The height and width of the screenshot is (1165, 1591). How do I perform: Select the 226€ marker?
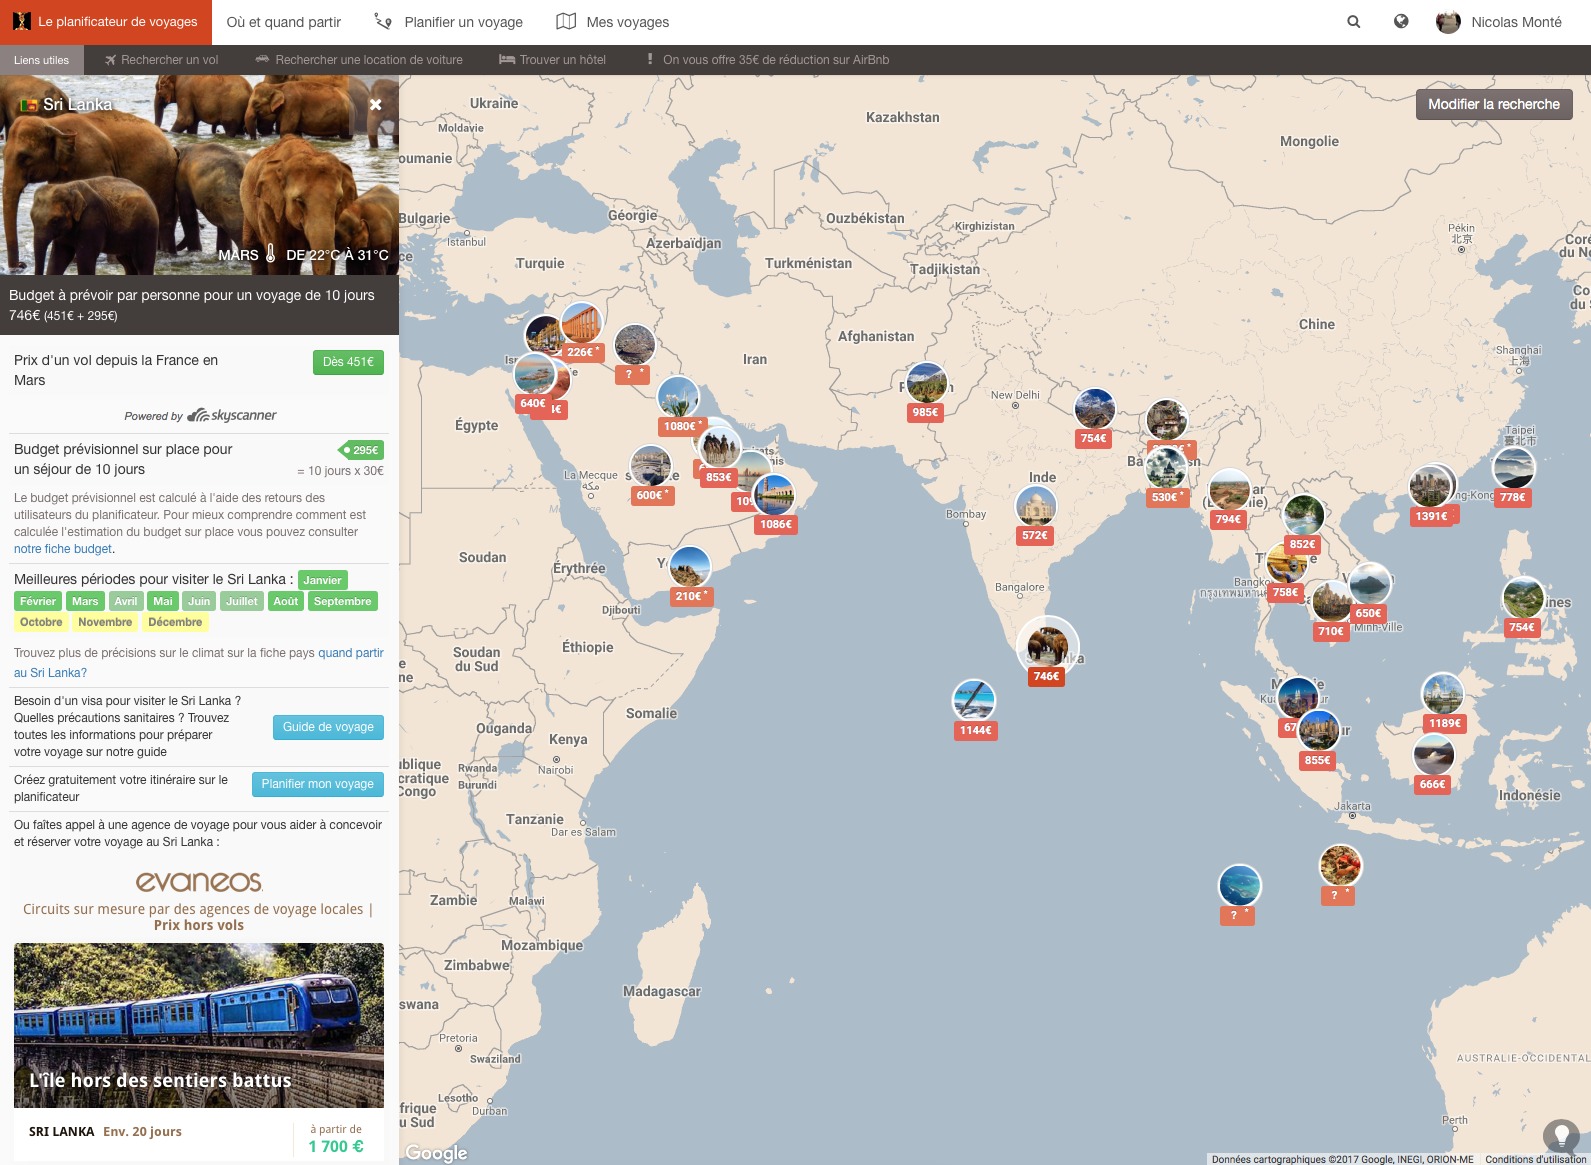581,331
